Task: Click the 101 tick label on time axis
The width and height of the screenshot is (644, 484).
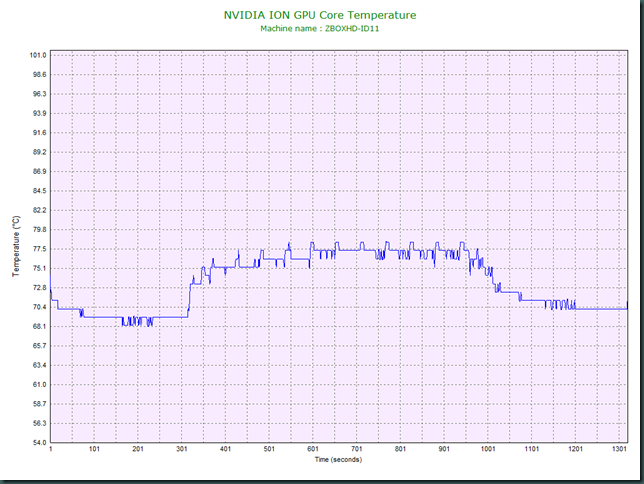Action: coord(94,449)
